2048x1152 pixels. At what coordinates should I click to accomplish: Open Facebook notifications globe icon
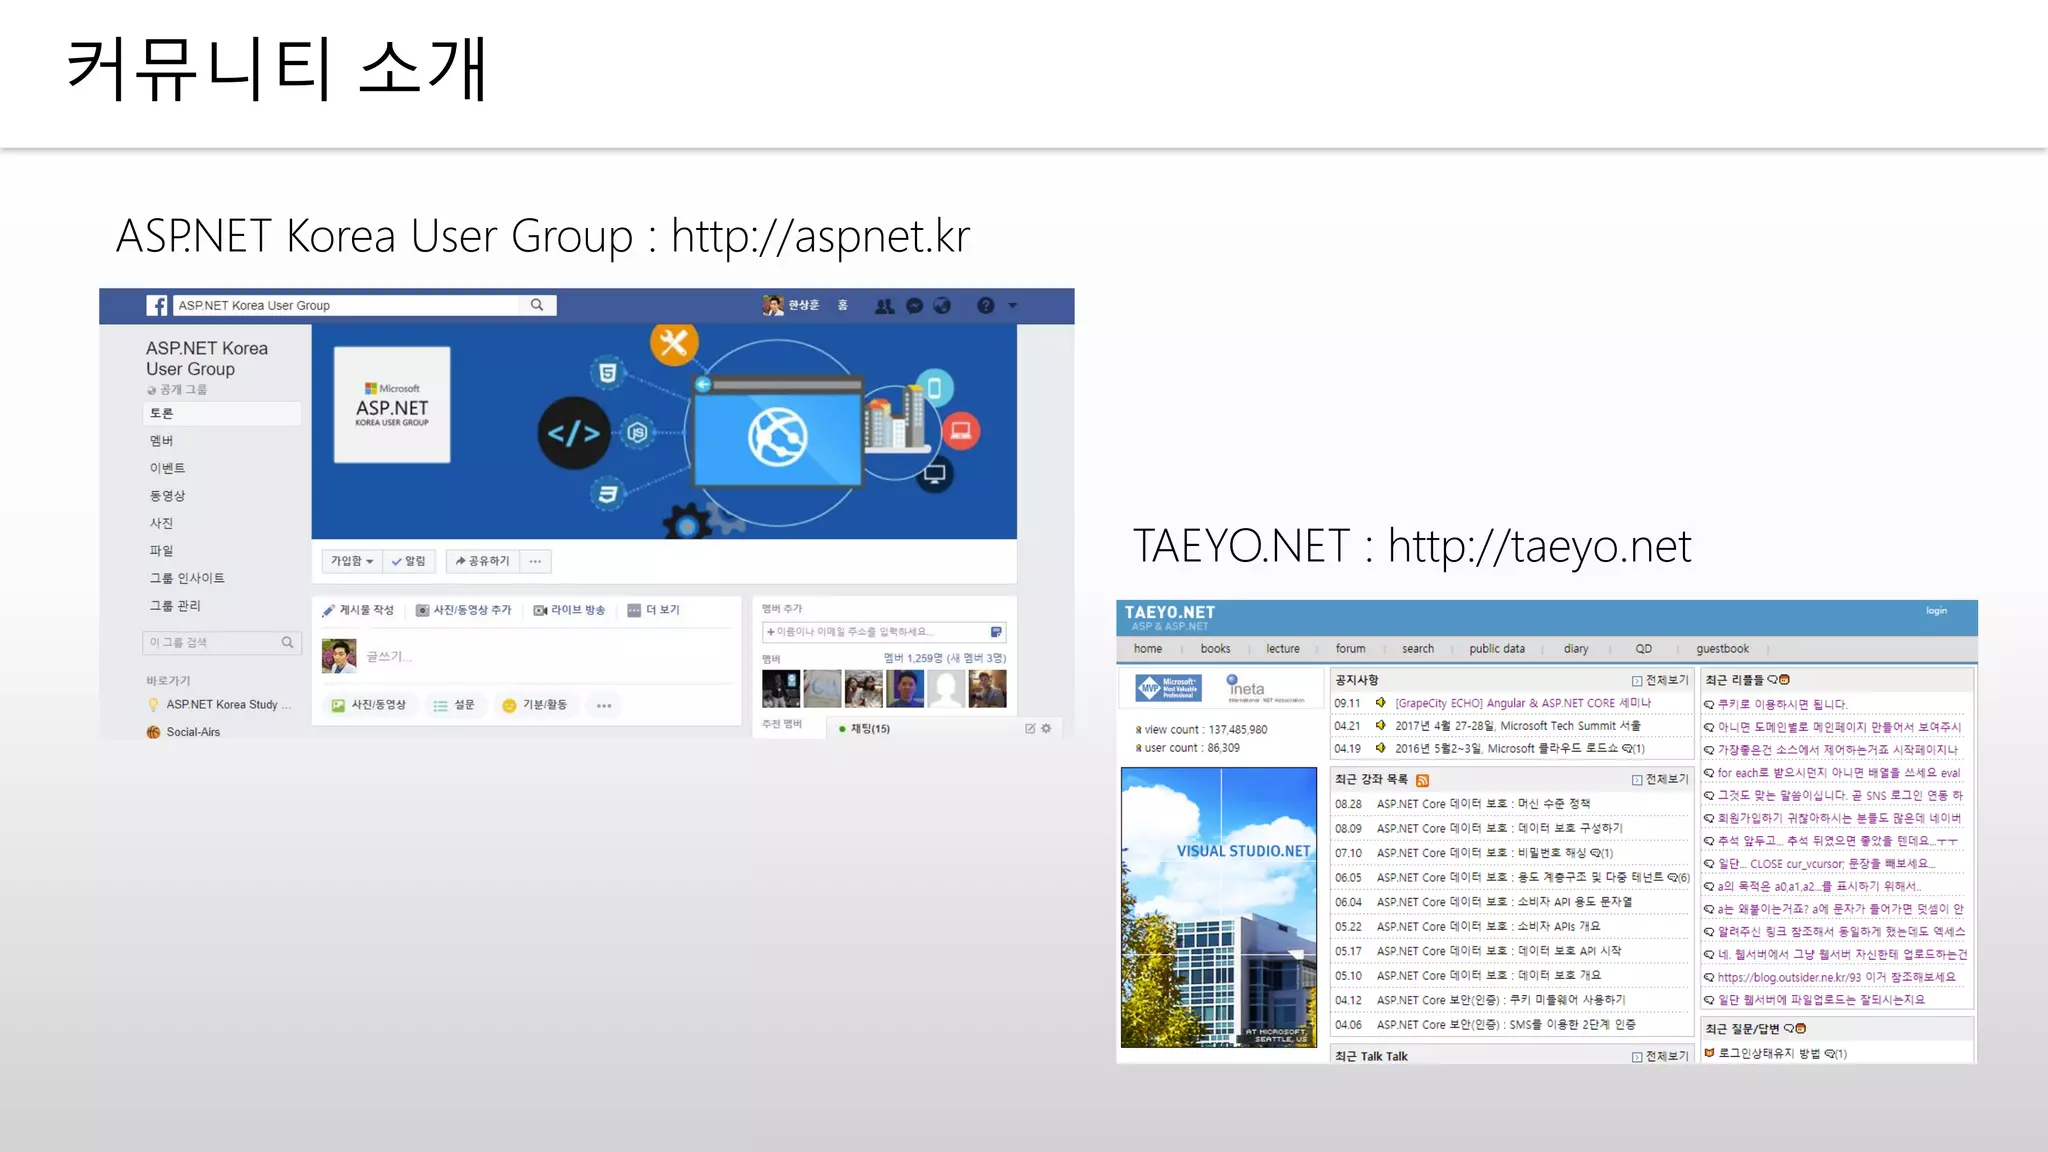coord(942,306)
